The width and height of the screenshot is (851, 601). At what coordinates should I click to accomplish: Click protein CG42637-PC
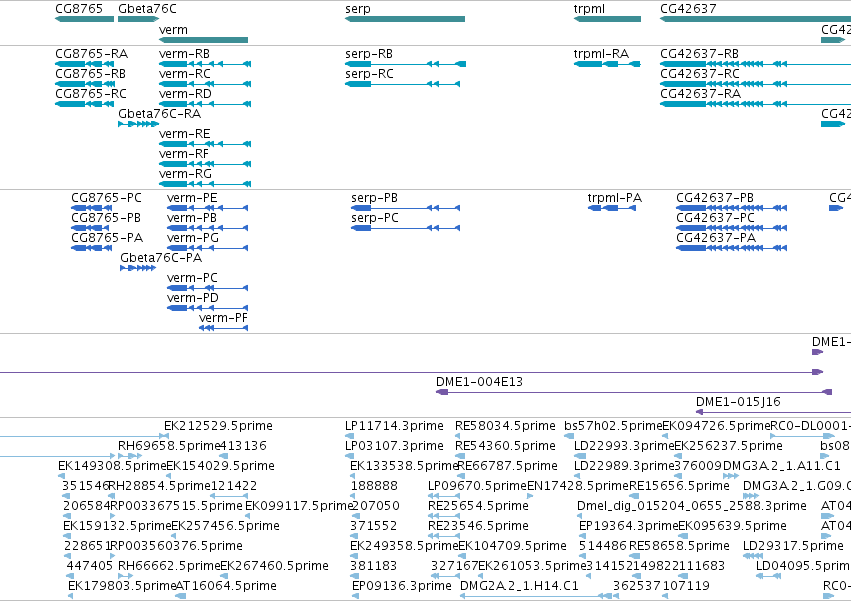732,228
